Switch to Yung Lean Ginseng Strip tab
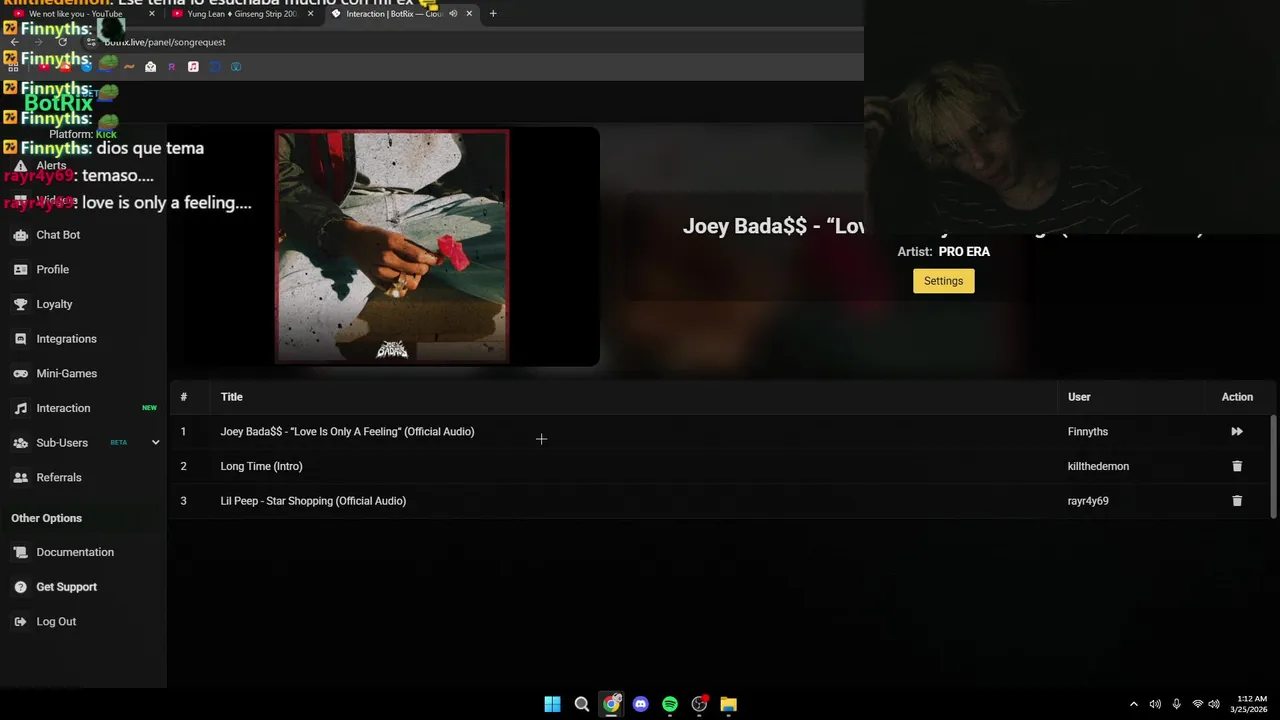Image resolution: width=1280 pixels, height=720 pixels. [240, 14]
